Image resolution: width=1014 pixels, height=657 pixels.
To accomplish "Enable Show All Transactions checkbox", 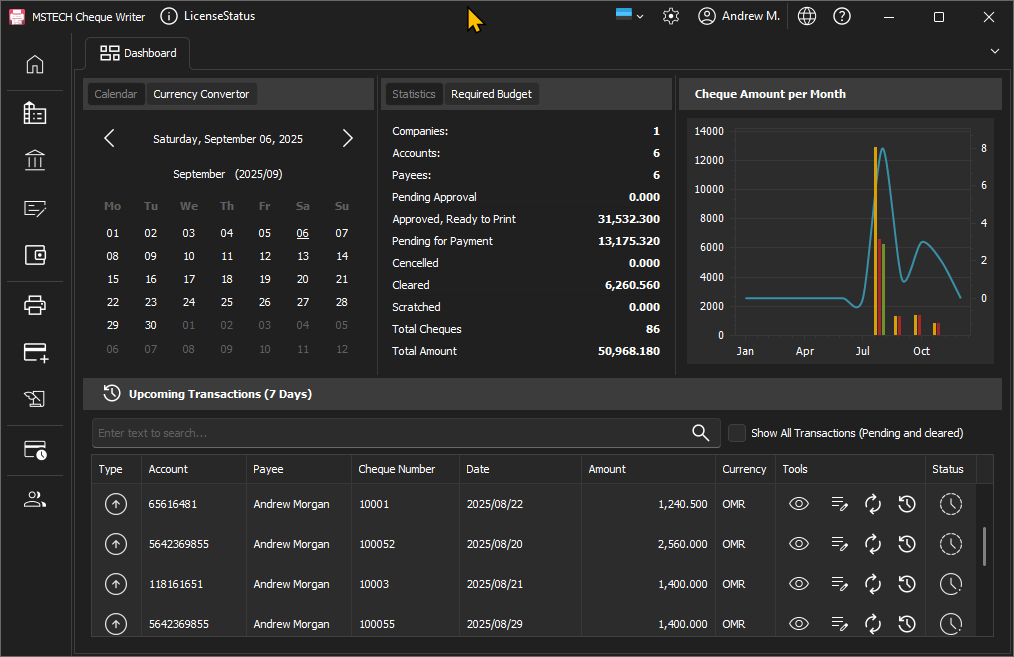I will tap(737, 433).
